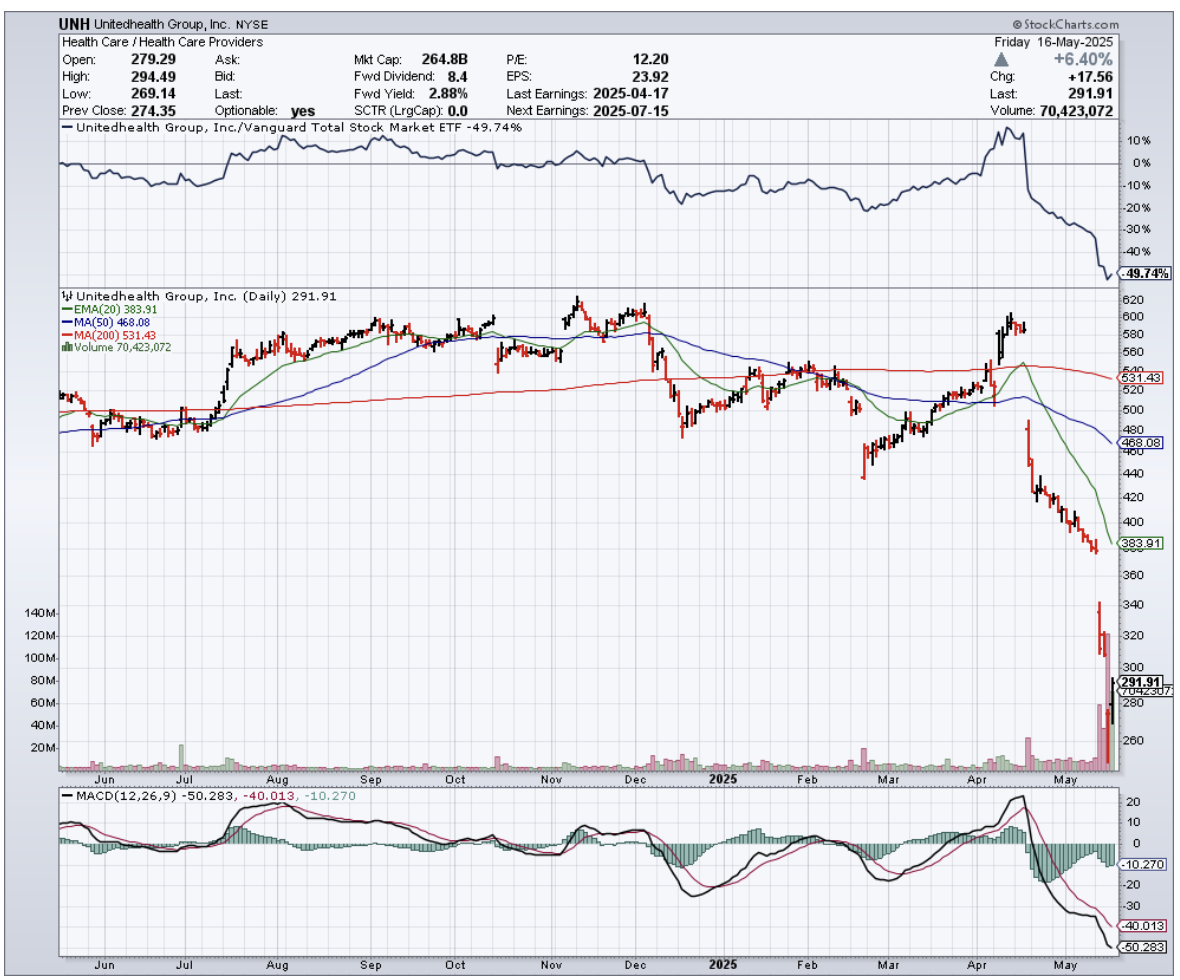Click the -49.74% relative performance tag
This screenshot has width=1180, height=980.
[1145, 273]
